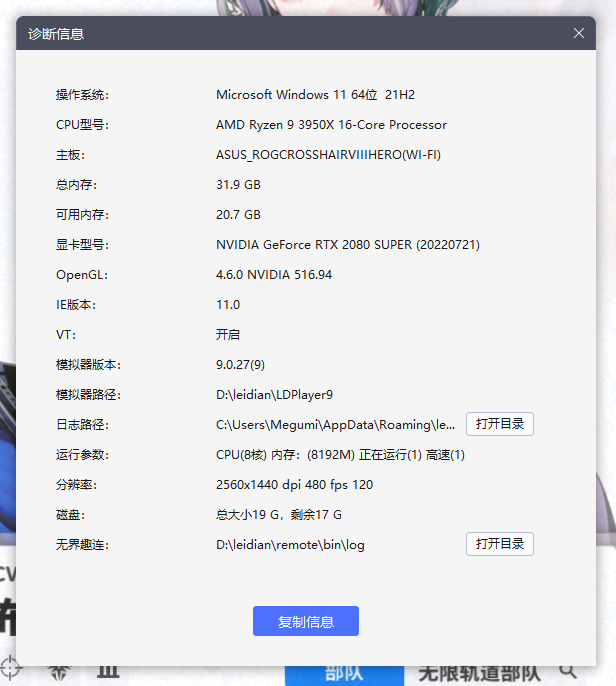Click the search magnifier icon behind dialog
Image resolution: width=616 pixels, height=686 pixels.
[568, 671]
